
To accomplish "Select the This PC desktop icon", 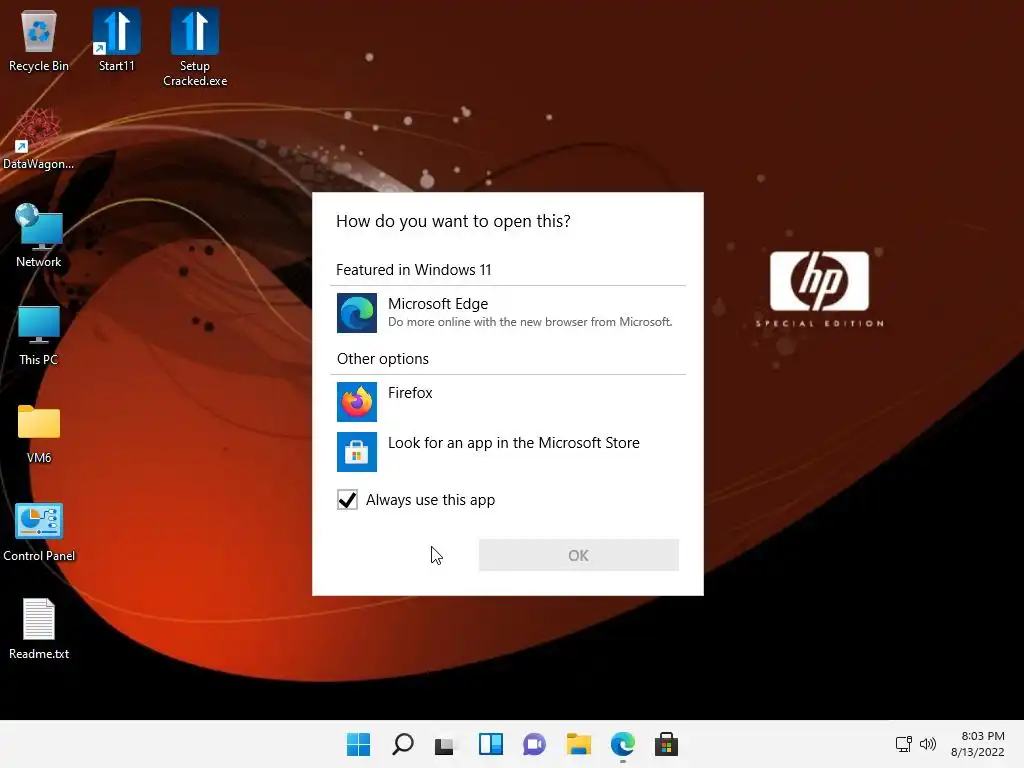I will click(x=39, y=335).
